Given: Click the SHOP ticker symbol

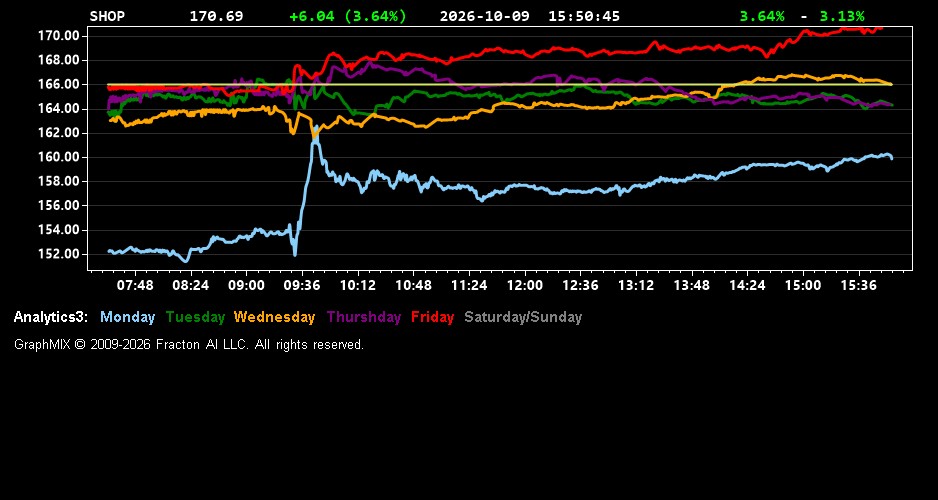Looking at the screenshot, I should (107, 16).
